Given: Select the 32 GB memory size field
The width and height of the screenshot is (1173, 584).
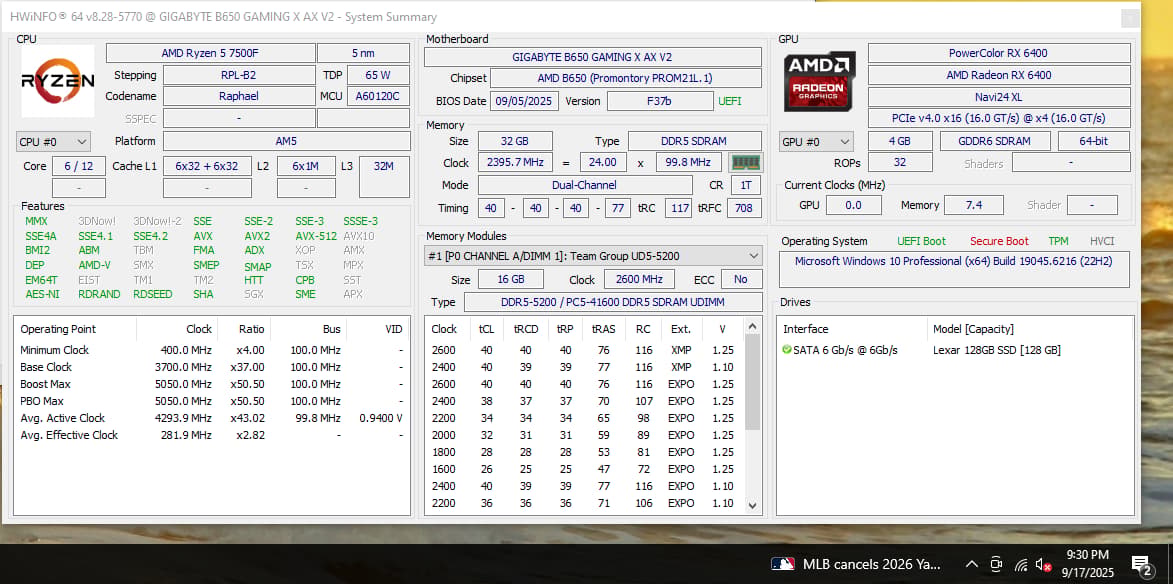Looking at the screenshot, I should tap(515, 141).
